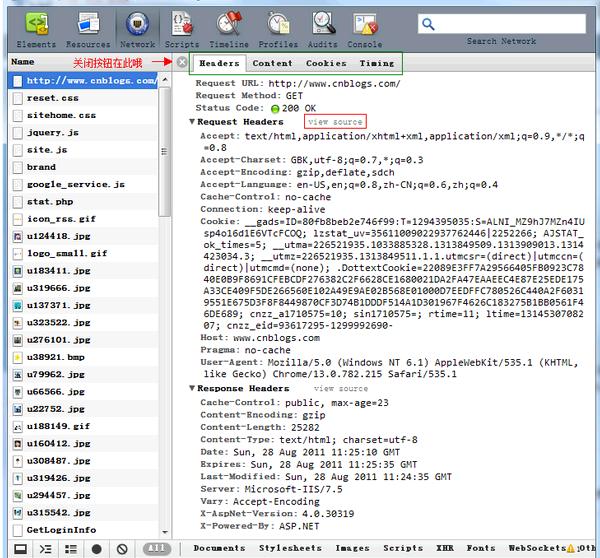Collapse the Response Headers section

(192, 389)
